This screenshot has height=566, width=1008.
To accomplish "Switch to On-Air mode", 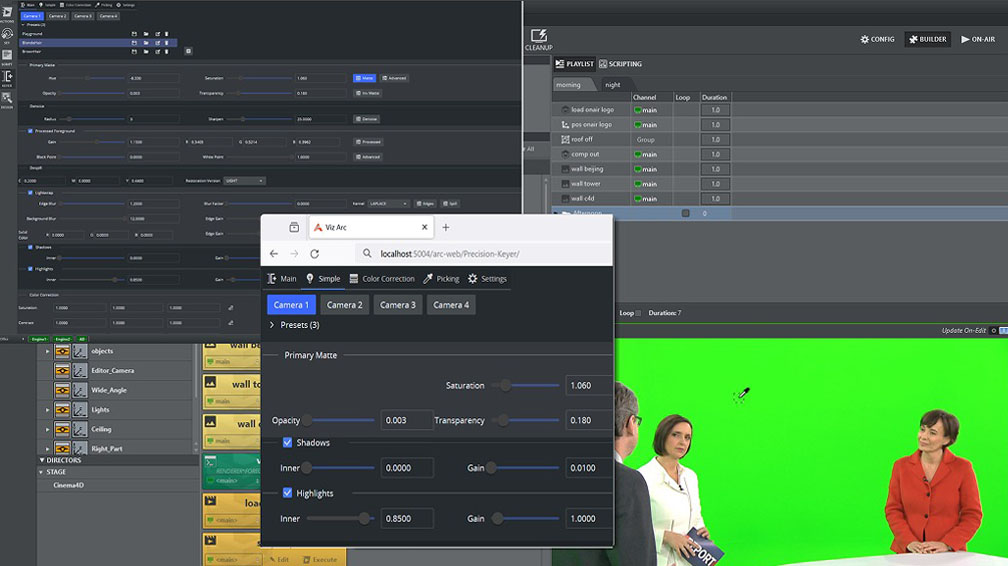I will pyautogui.click(x=978, y=39).
